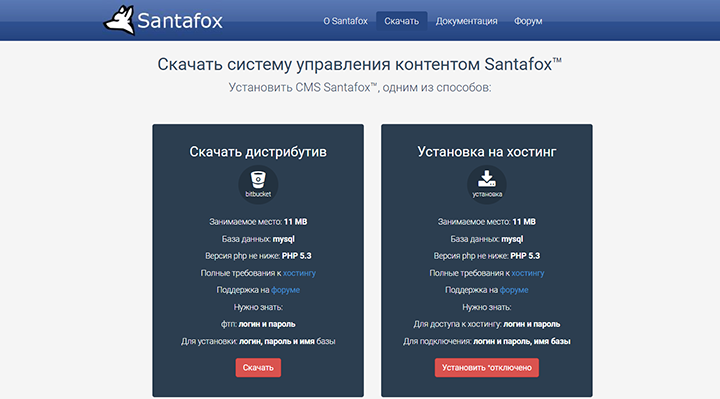Go to the Форум menu item
This screenshot has height=399, width=720.
pos(528,21)
